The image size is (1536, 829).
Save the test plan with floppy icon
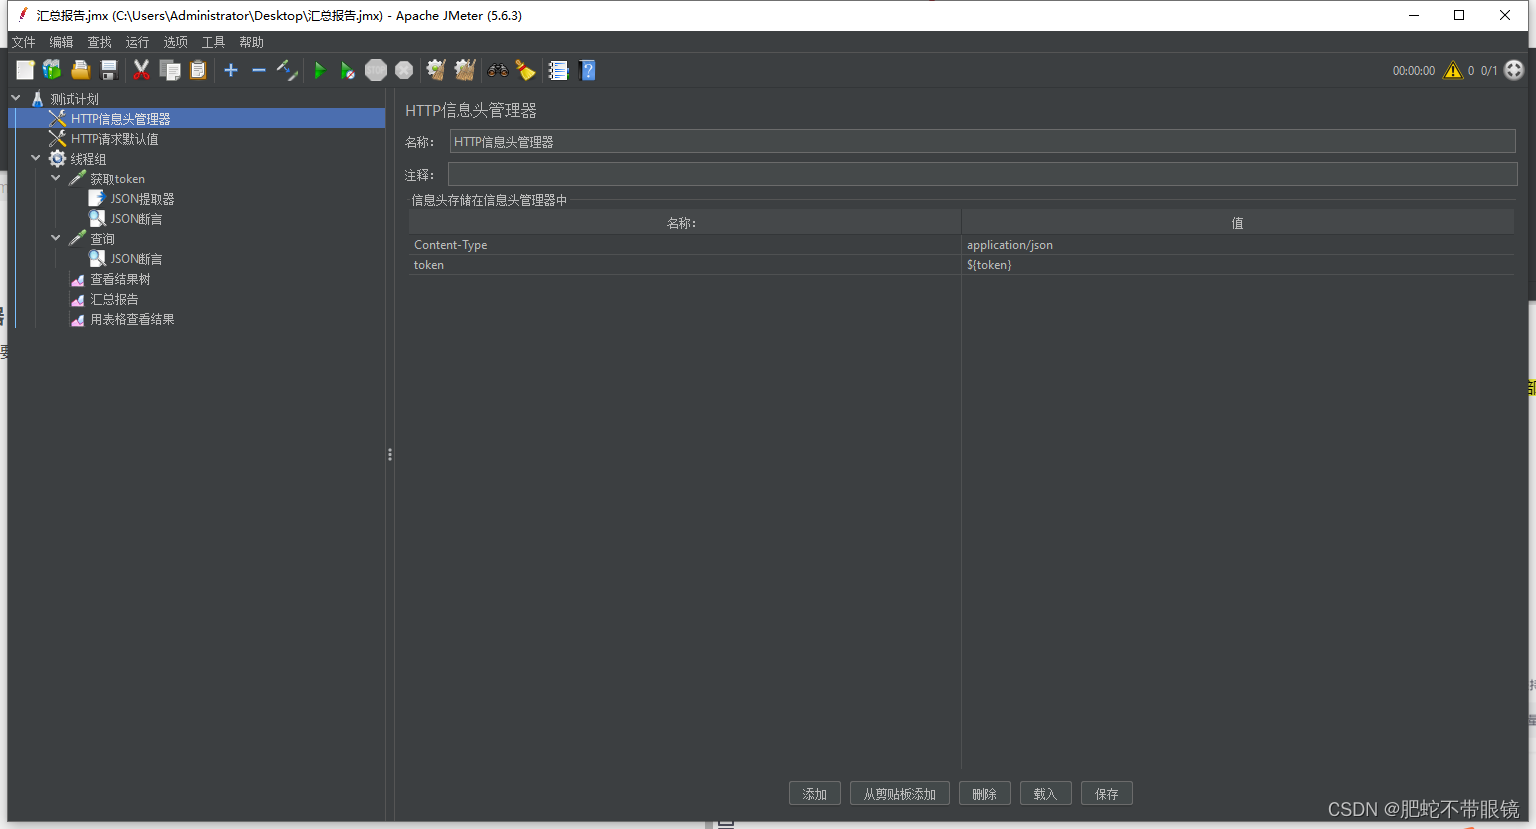pyautogui.click(x=109, y=70)
